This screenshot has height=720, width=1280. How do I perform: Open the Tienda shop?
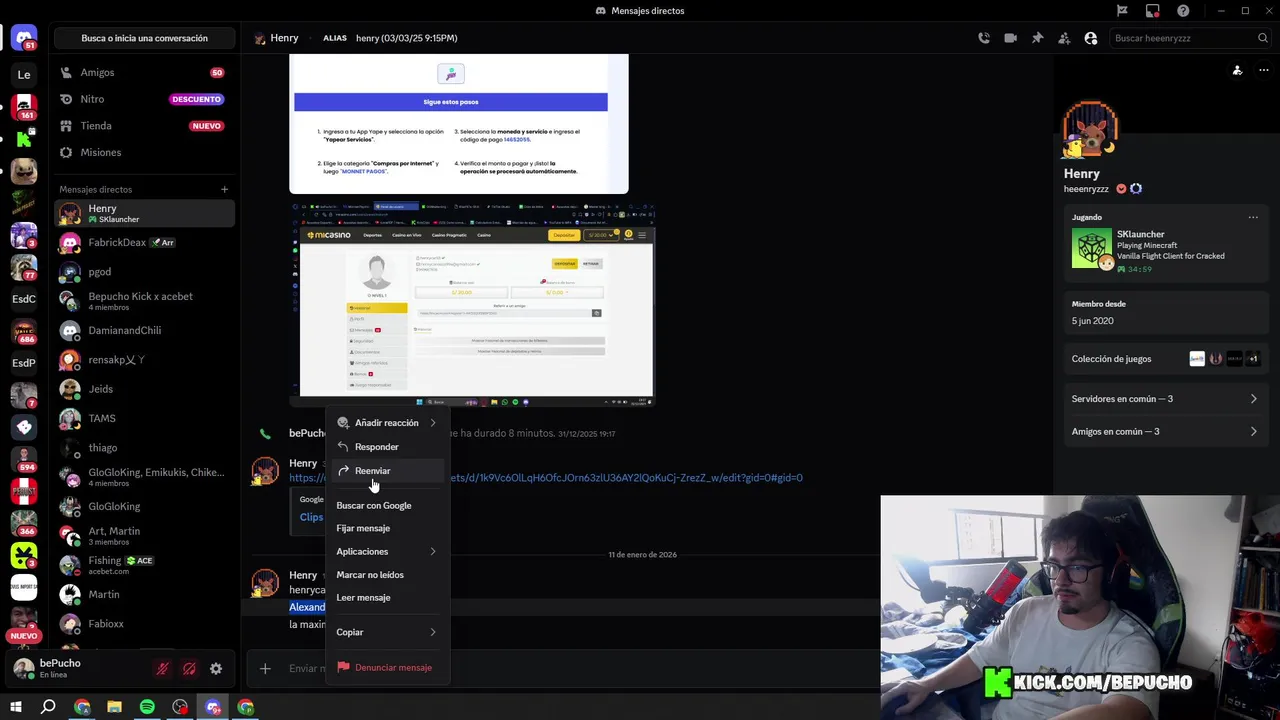(144, 126)
